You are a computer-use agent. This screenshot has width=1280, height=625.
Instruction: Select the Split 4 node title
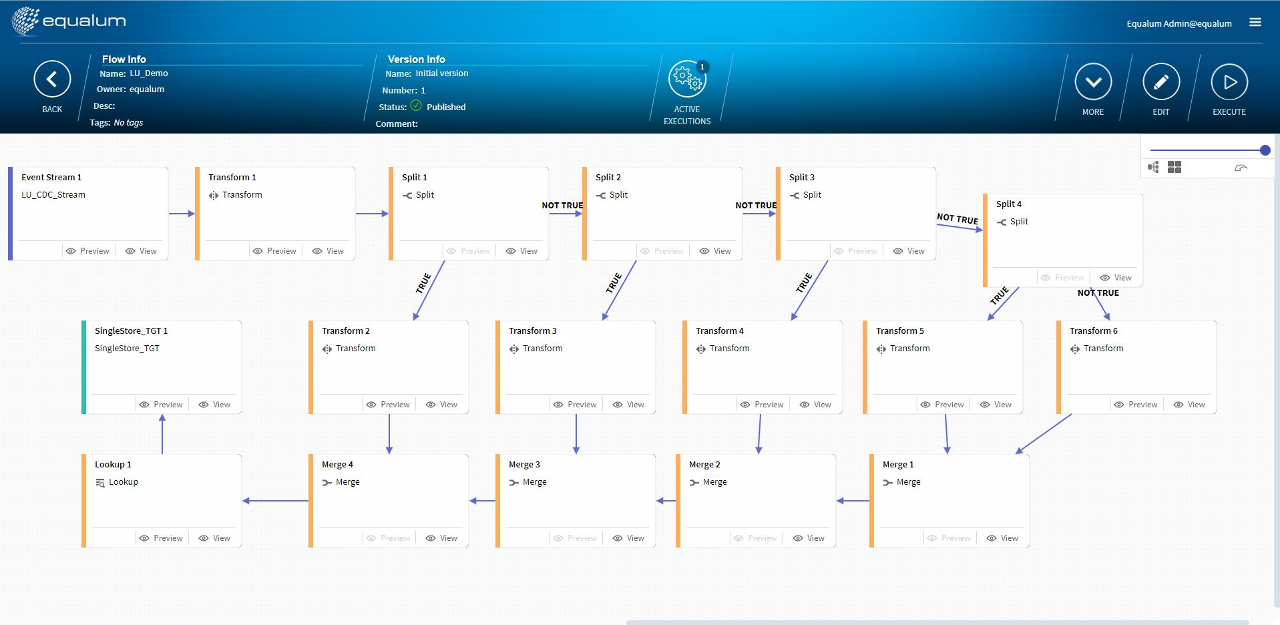pyautogui.click(x=1009, y=204)
